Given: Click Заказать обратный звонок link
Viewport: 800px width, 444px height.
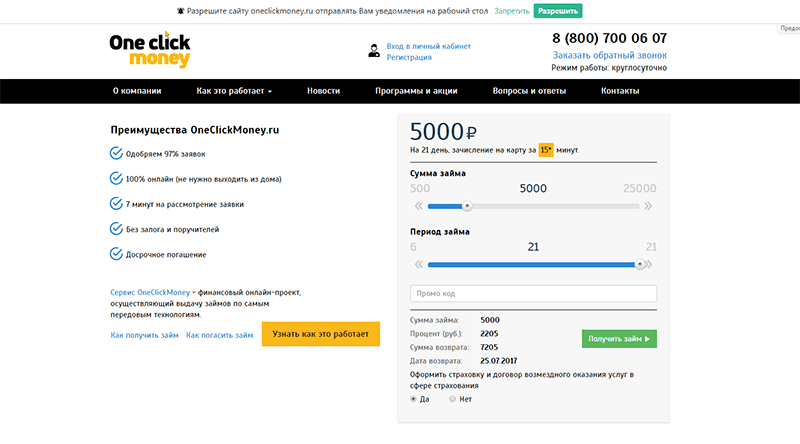Looking at the screenshot, I should [610, 55].
